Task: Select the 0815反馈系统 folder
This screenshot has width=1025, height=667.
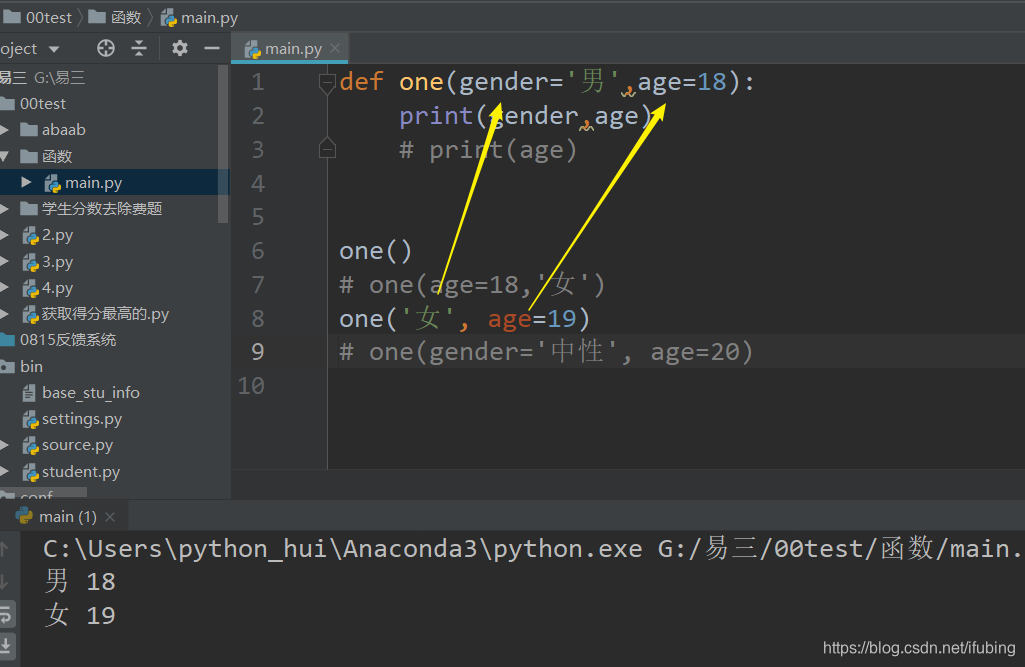Action: point(58,340)
